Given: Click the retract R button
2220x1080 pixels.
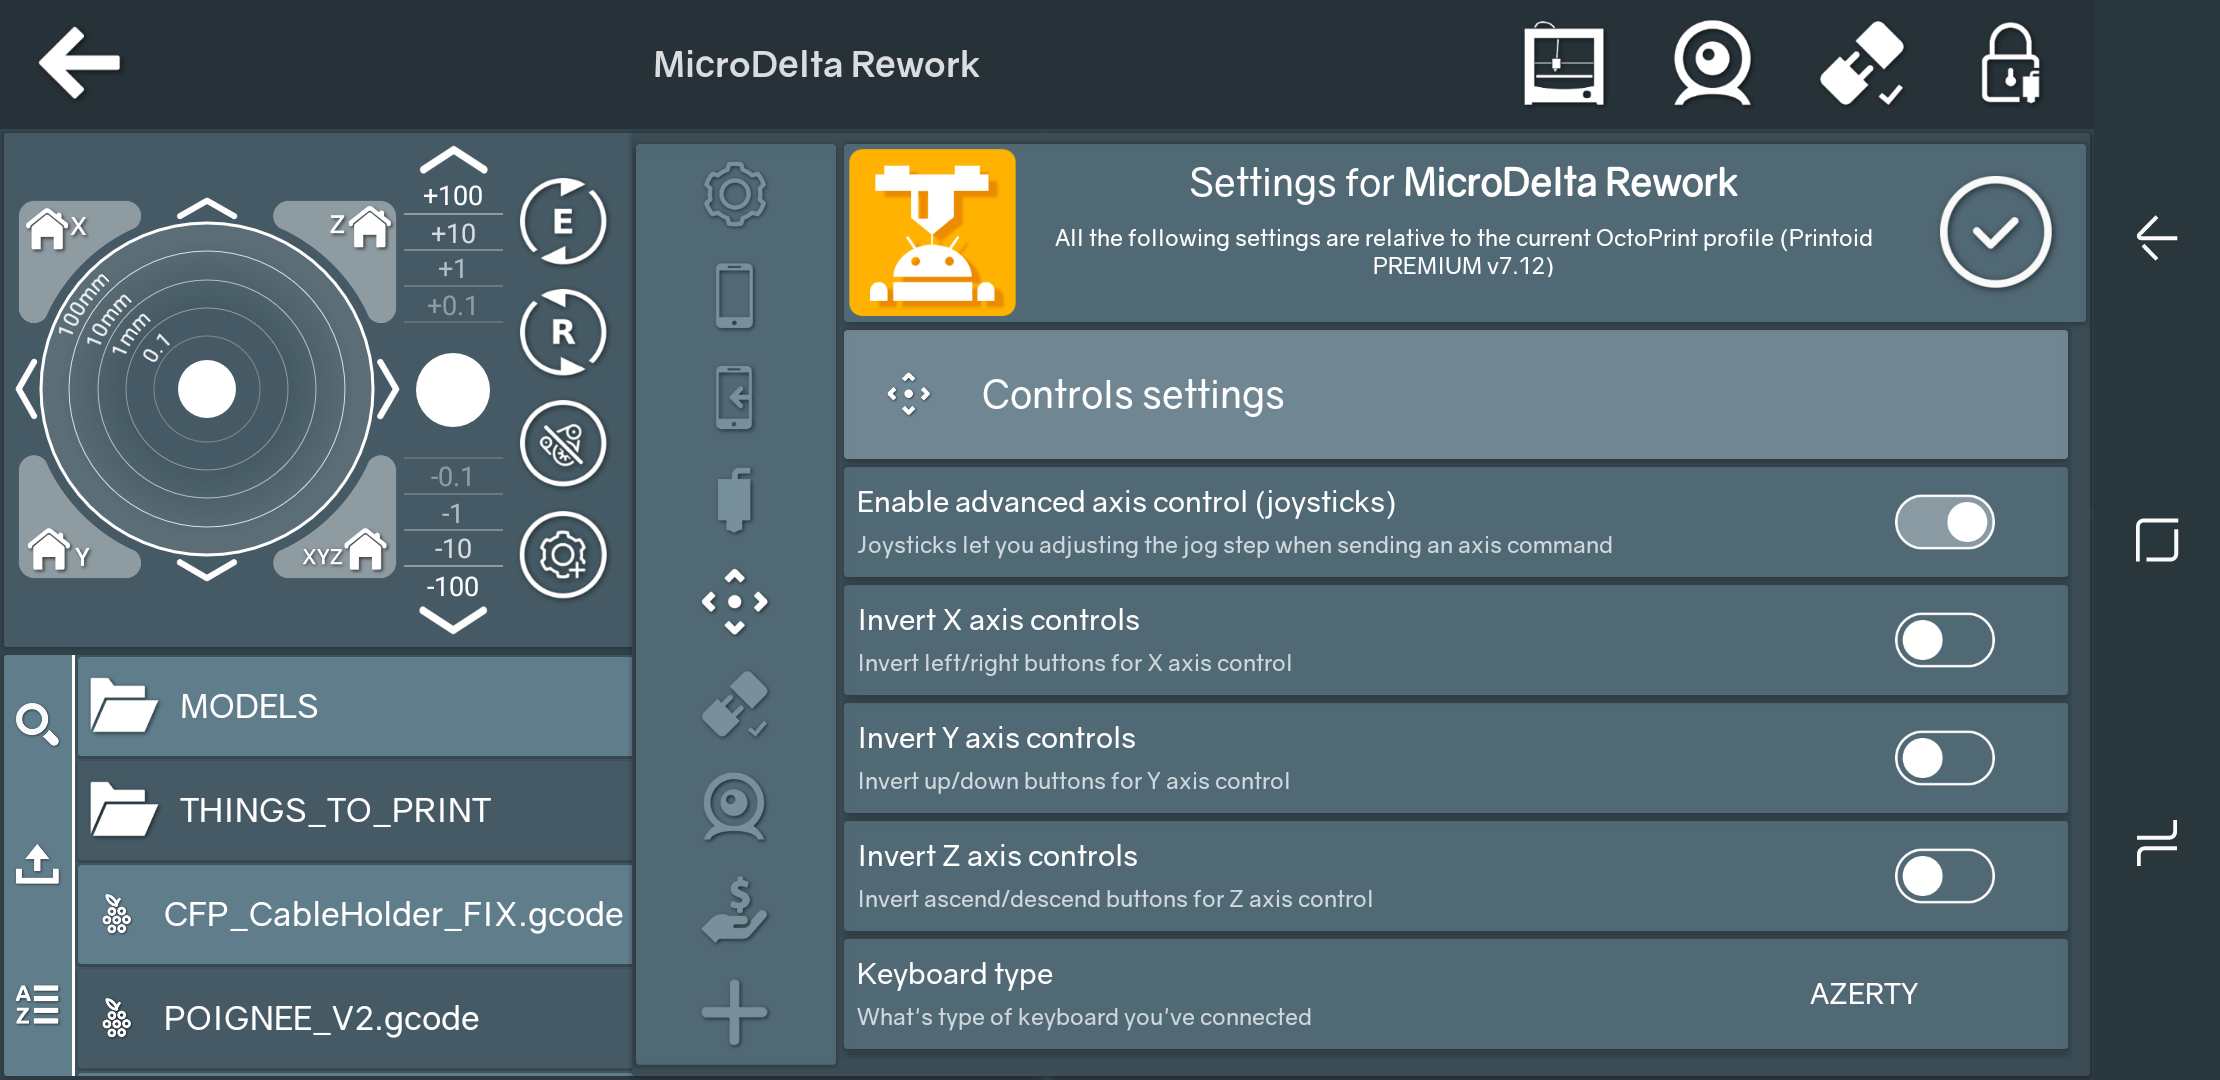Looking at the screenshot, I should click(x=563, y=332).
